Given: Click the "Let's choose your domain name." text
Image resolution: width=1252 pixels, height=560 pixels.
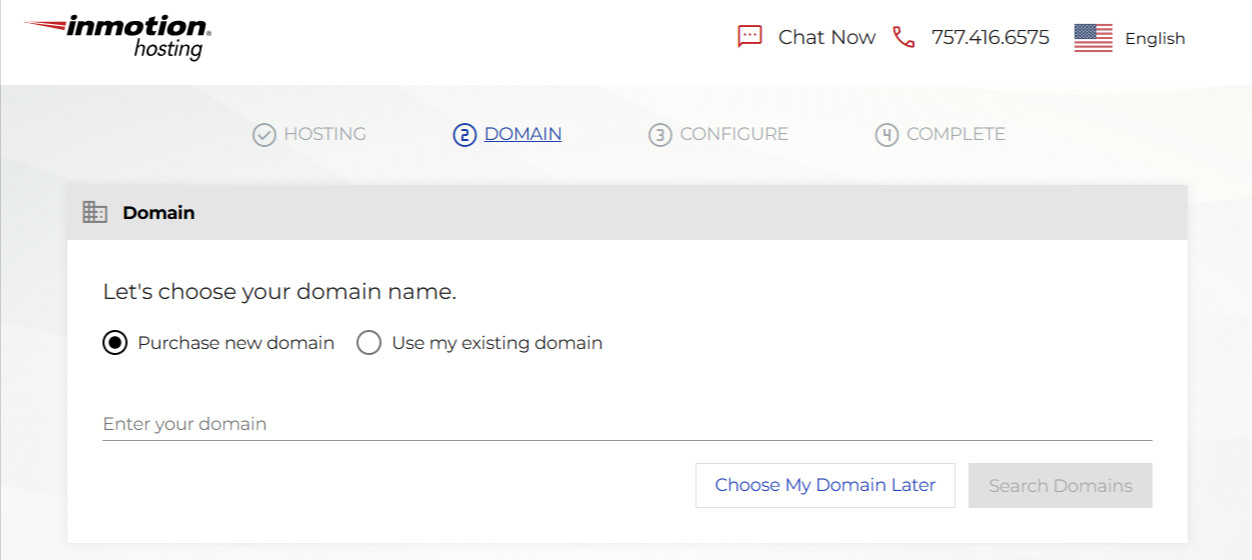Looking at the screenshot, I should (279, 292).
